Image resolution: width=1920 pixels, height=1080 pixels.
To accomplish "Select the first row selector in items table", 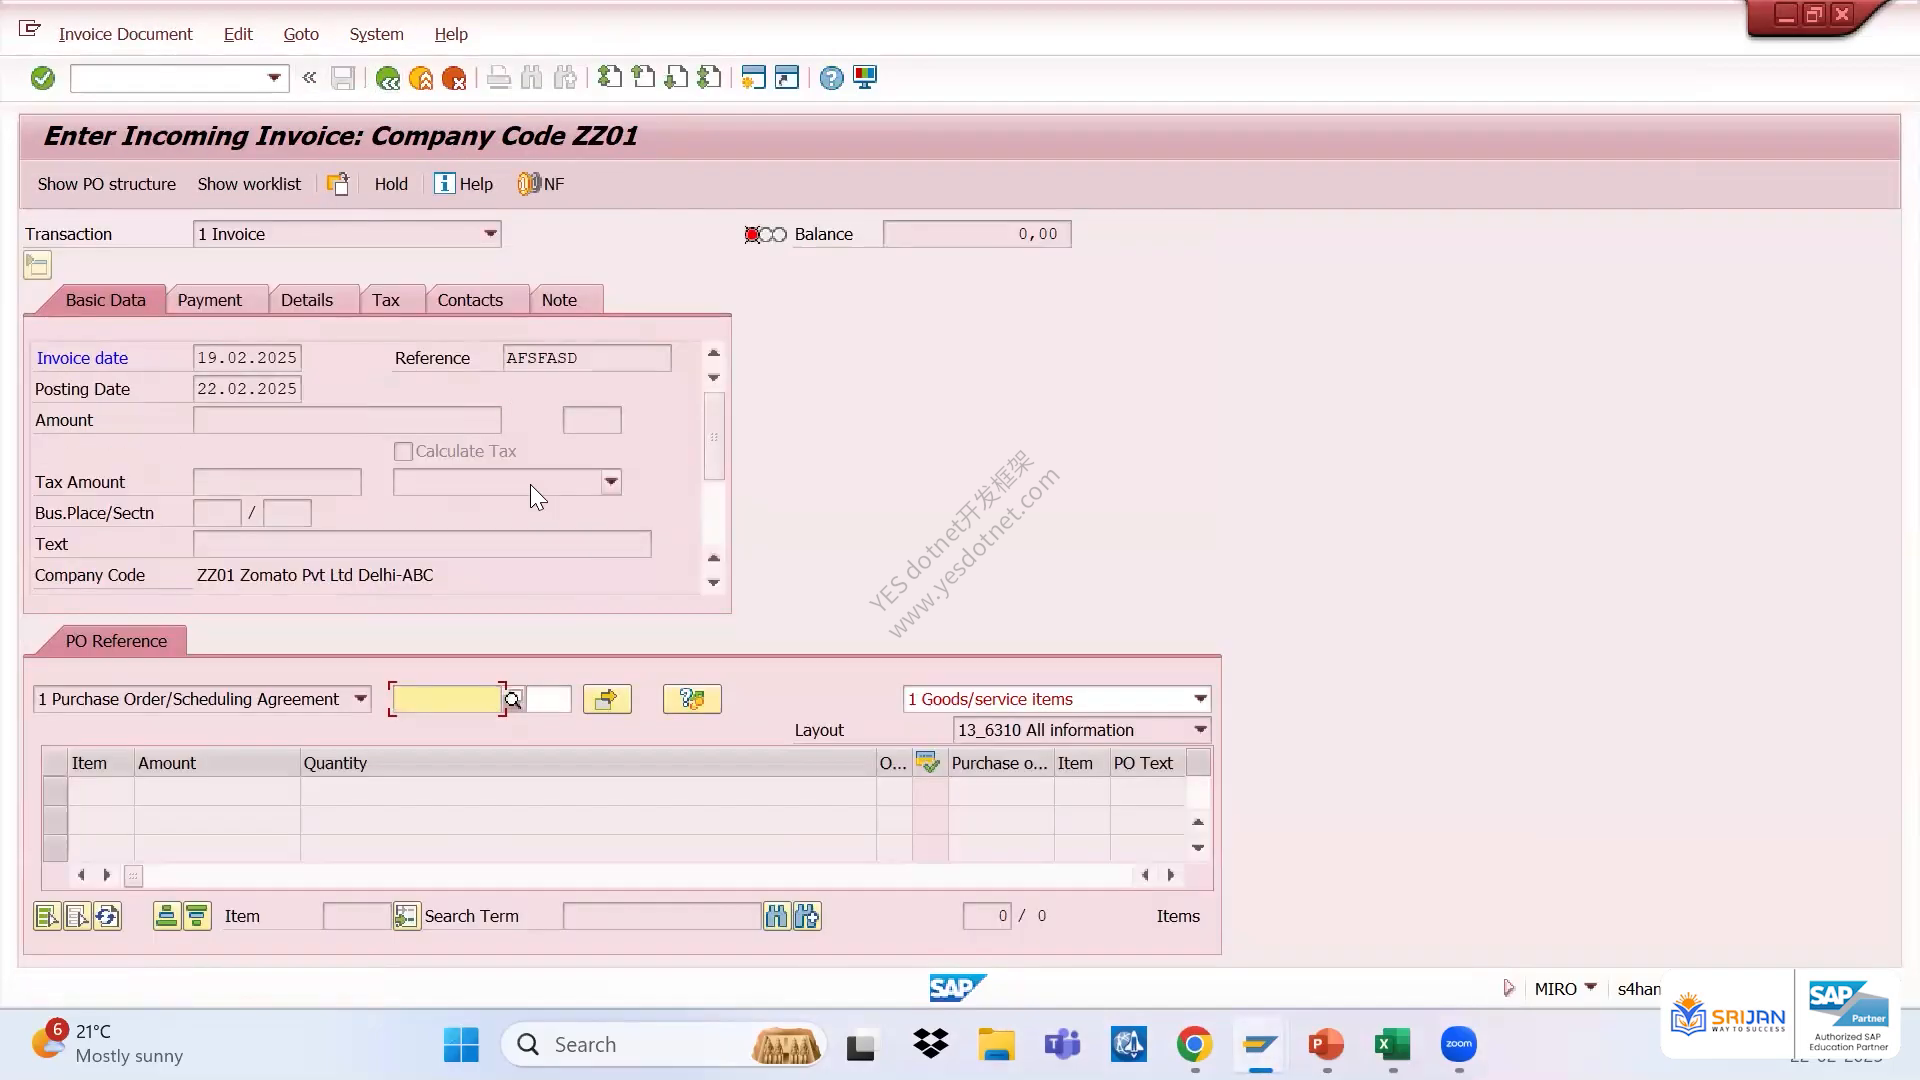I will pyautogui.click(x=55, y=791).
